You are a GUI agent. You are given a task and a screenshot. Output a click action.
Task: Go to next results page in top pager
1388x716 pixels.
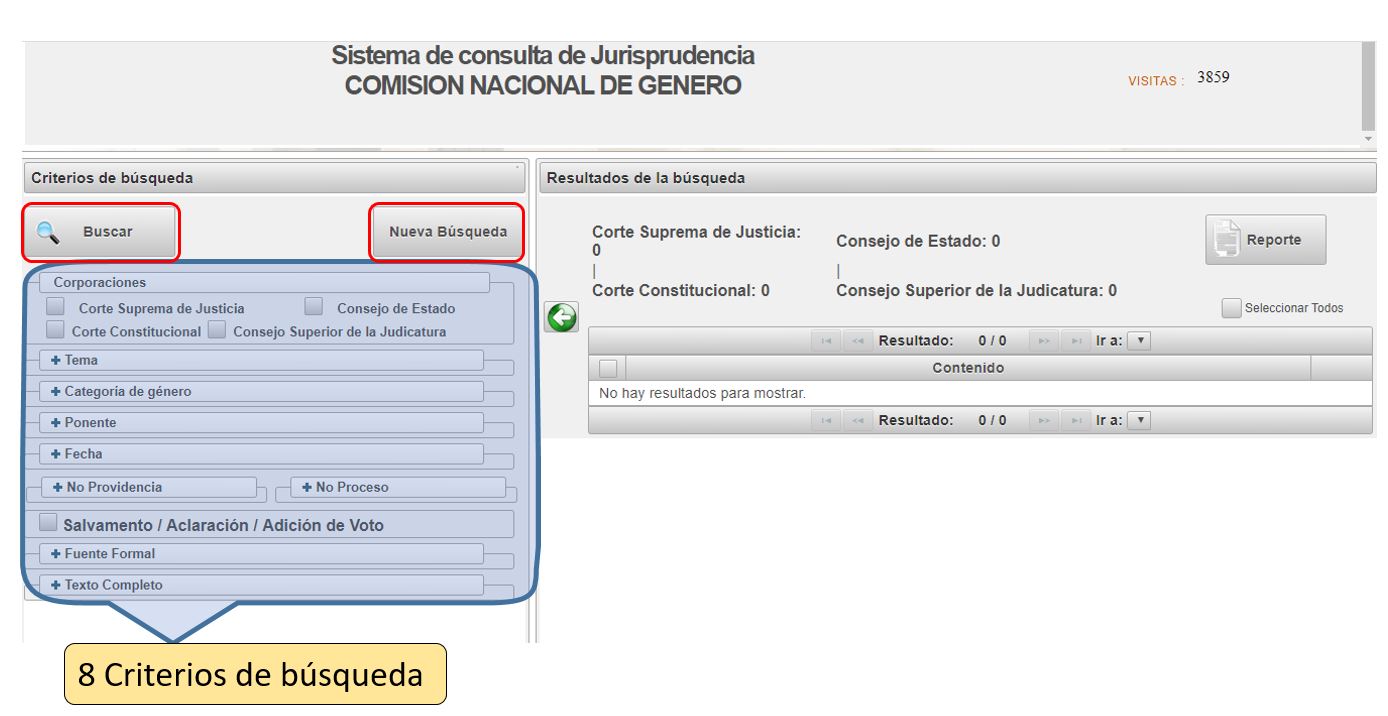(x=1043, y=341)
